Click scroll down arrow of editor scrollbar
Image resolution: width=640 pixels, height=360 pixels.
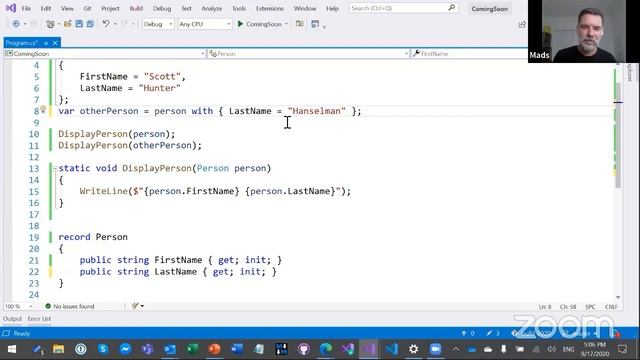pyautogui.click(x=618, y=297)
